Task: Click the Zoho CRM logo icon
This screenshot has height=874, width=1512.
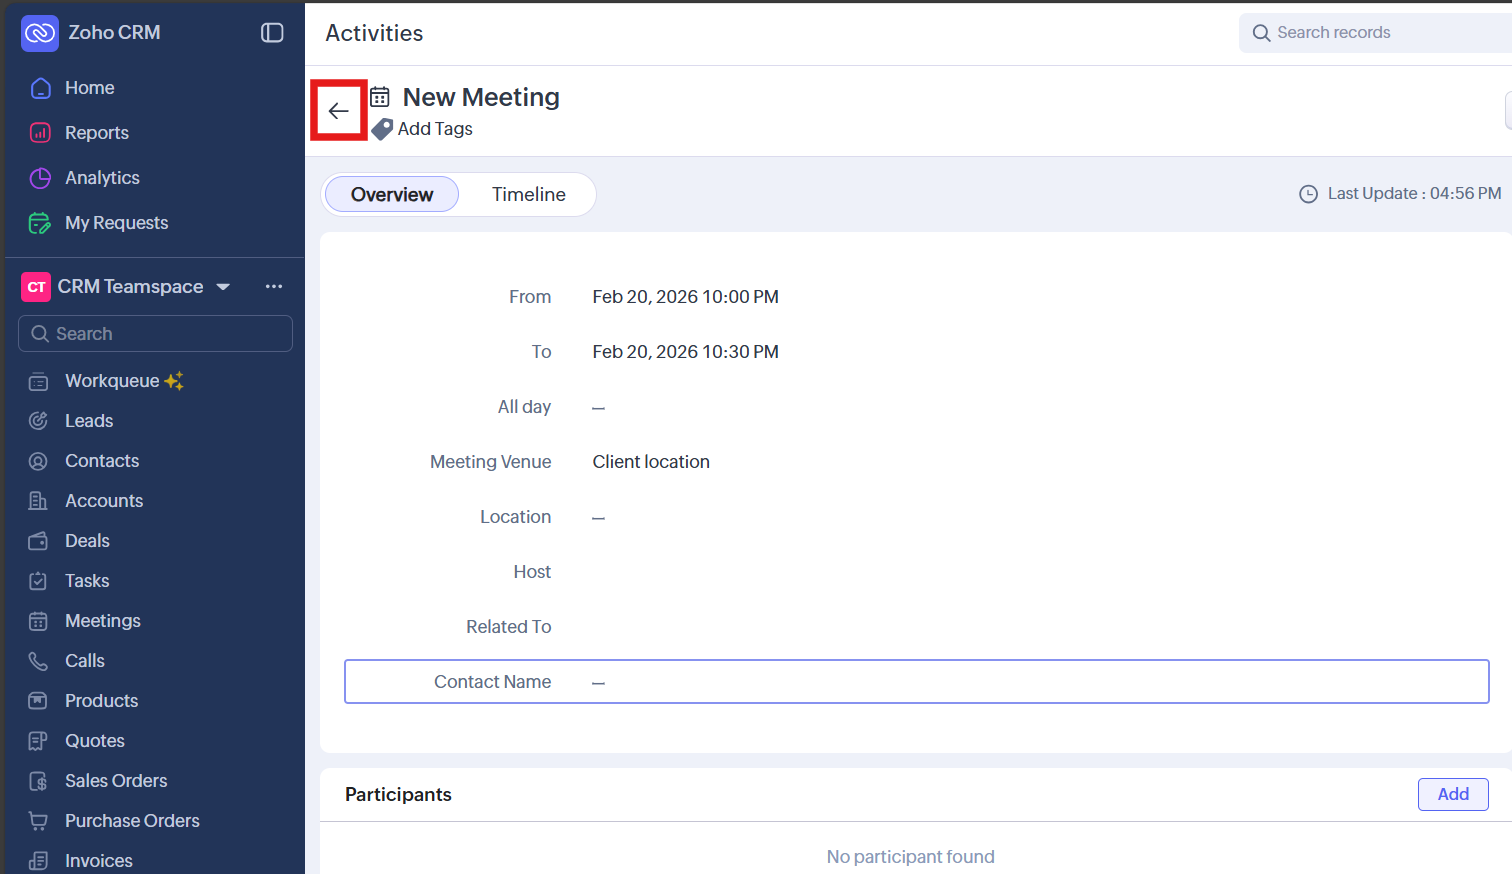Action: click(40, 33)
